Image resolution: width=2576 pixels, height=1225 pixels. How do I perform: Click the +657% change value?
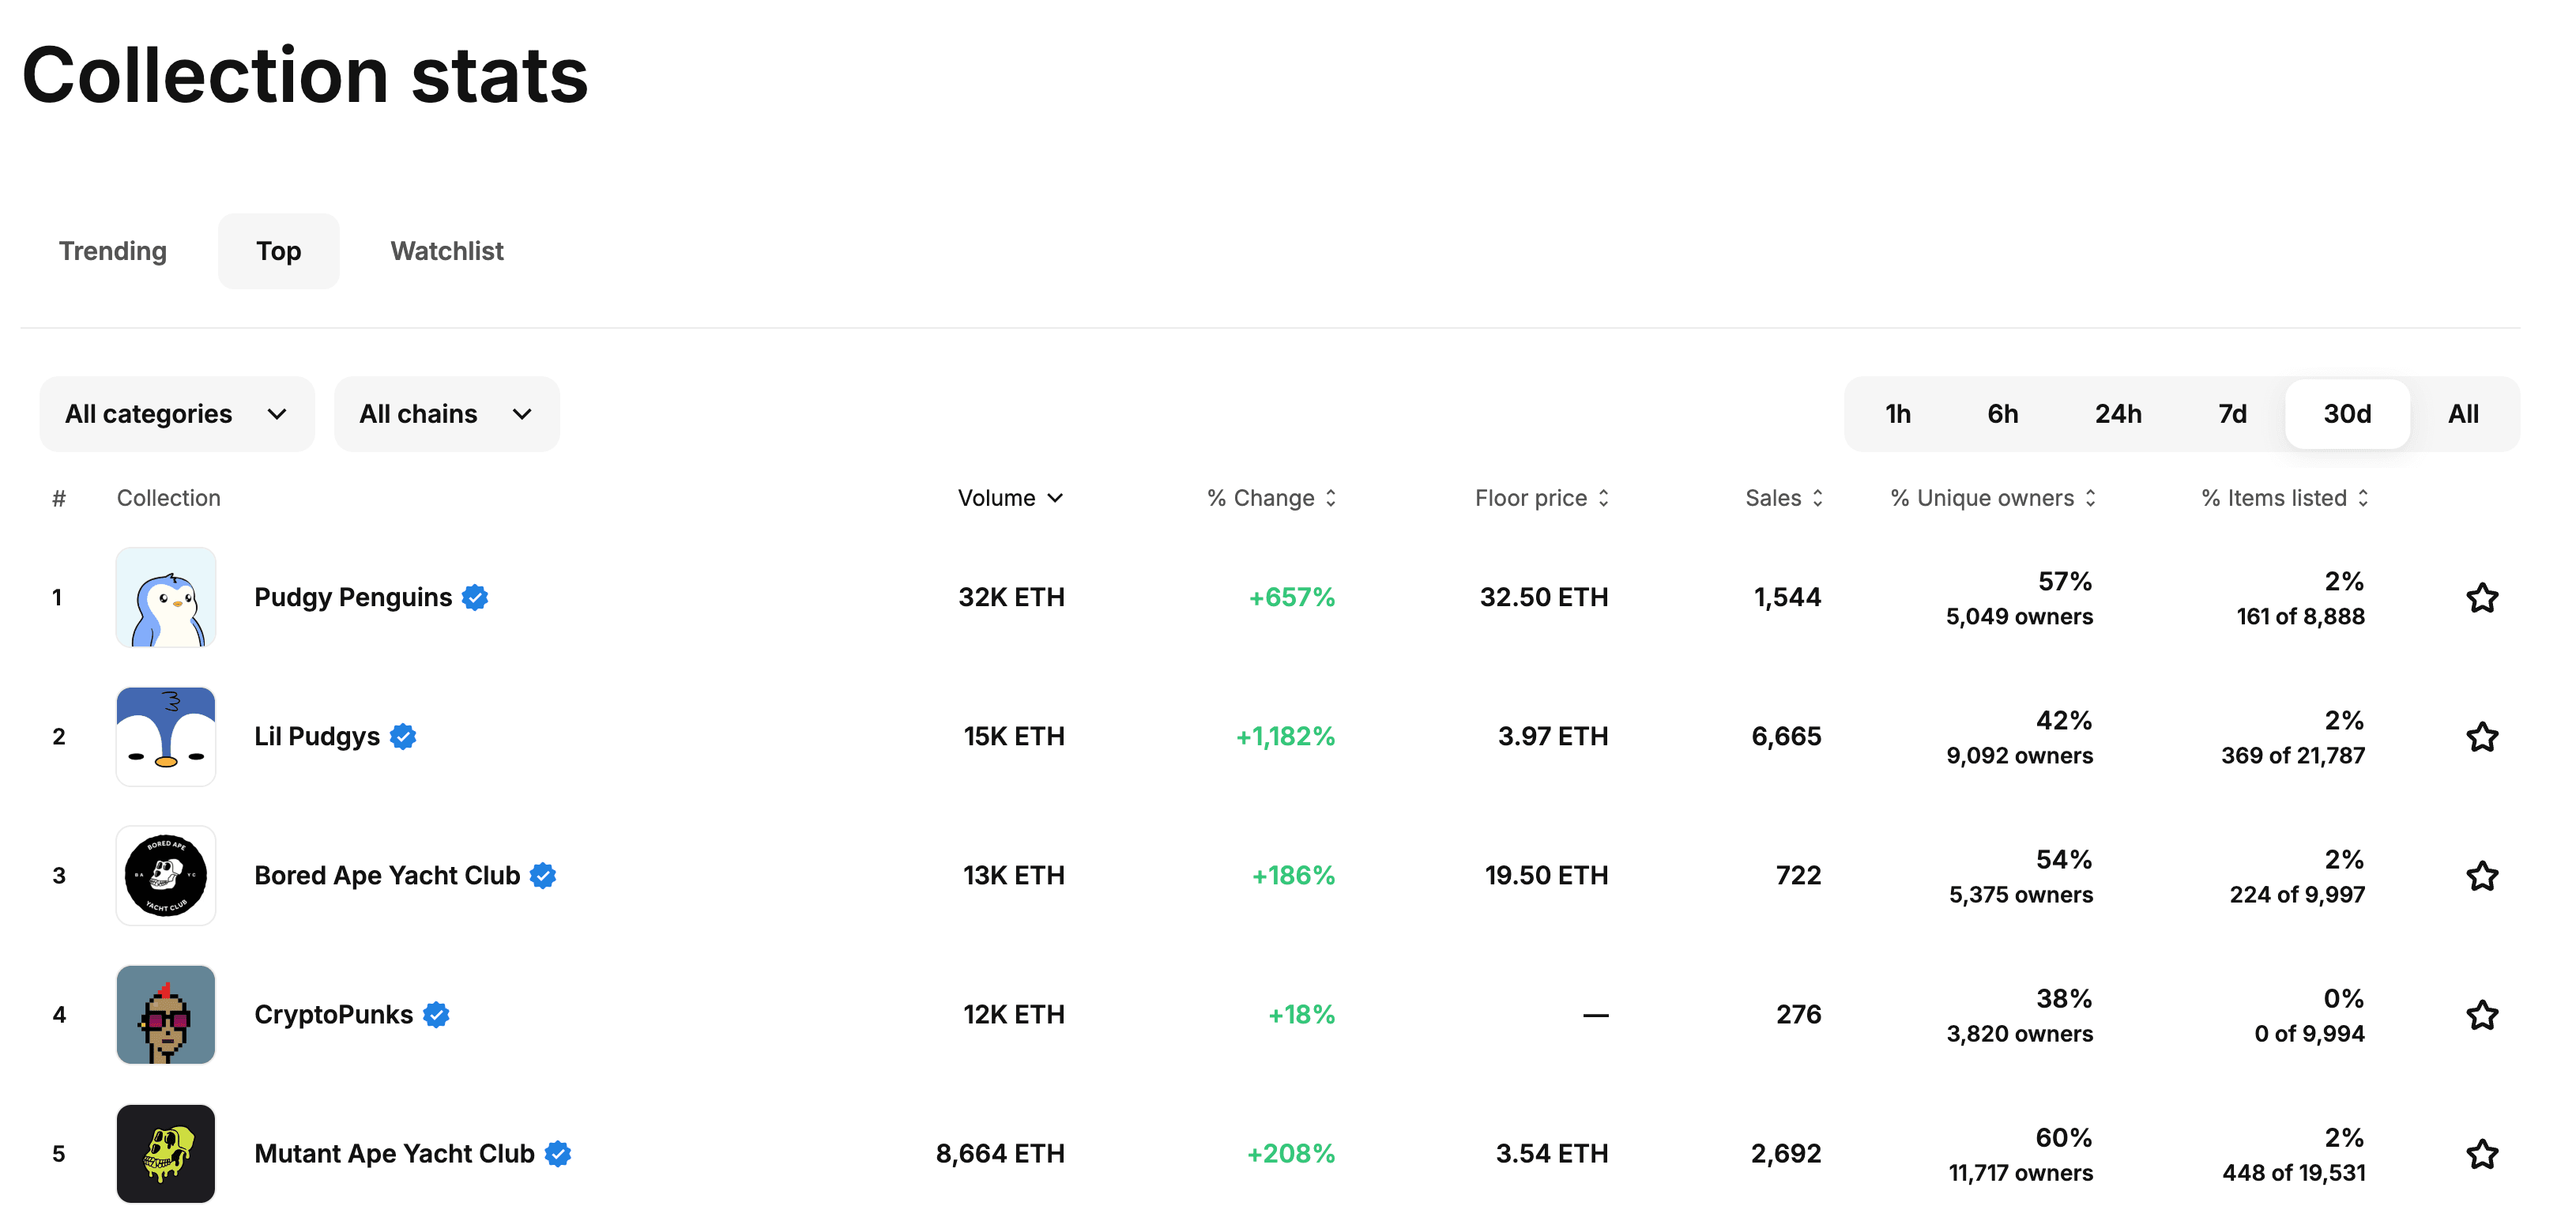click(x=1291, y=597)
